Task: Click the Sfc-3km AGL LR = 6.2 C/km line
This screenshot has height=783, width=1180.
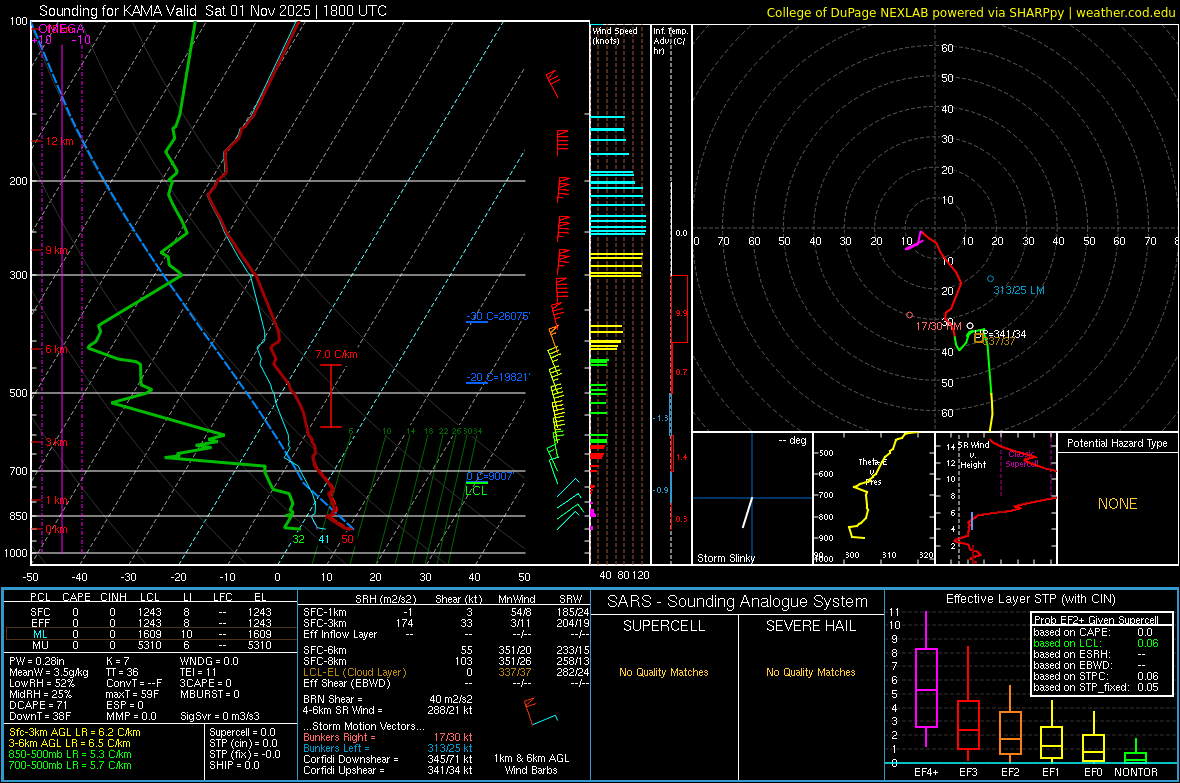Action: click(x=75, y=732)
